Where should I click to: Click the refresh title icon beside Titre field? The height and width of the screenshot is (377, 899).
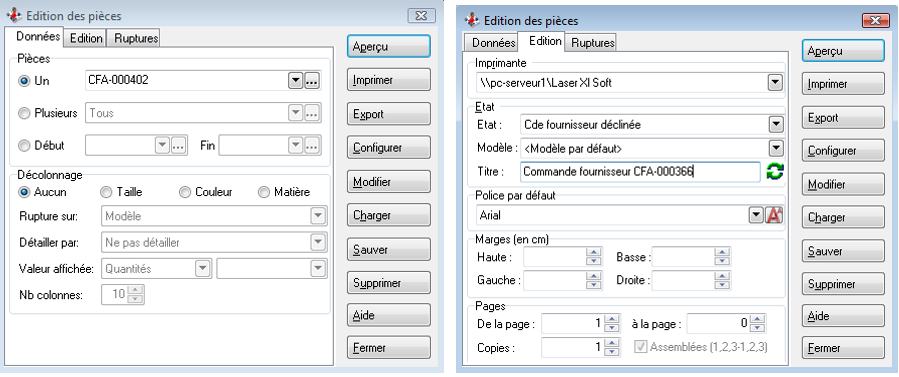[775, 171]
